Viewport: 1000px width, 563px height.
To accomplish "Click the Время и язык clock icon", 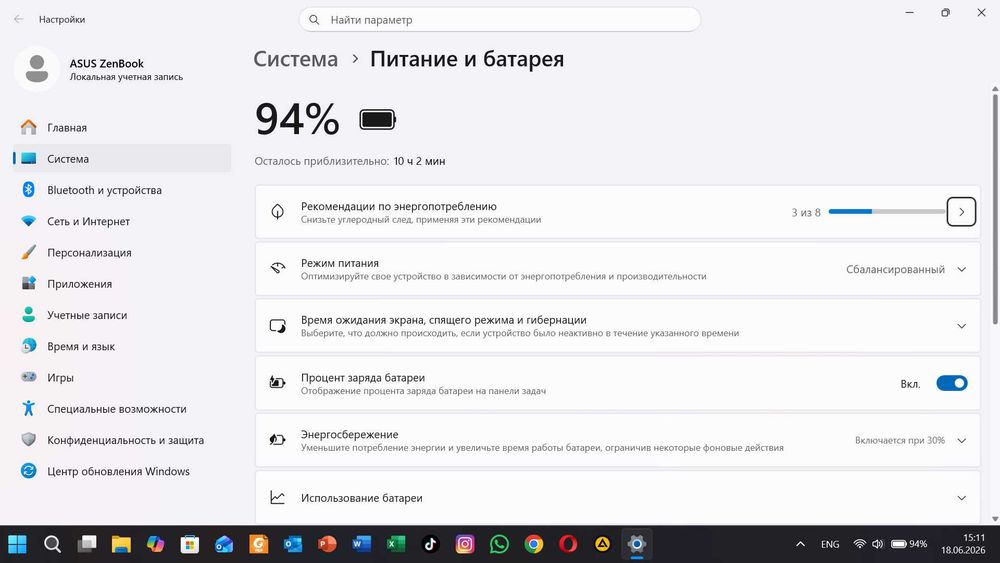I will (x=29, y=346).
